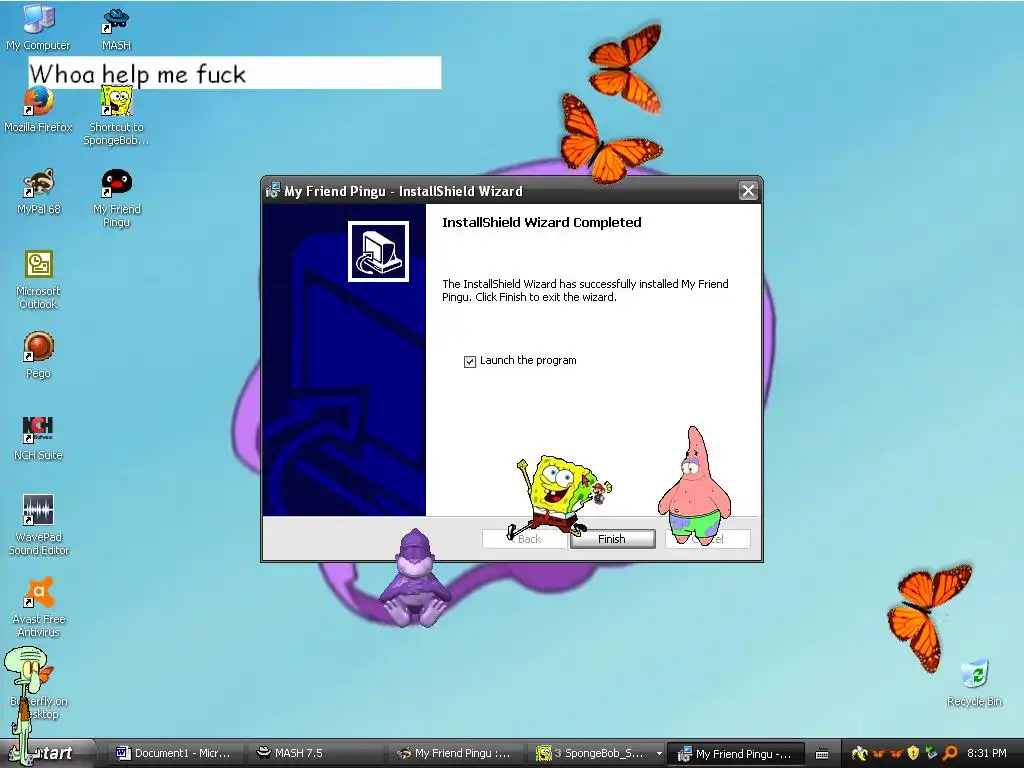This screenshot has height=768, width=1024.
Task: Select the My Friend Pingu desktop shortcut
Action: pos(116,197)
